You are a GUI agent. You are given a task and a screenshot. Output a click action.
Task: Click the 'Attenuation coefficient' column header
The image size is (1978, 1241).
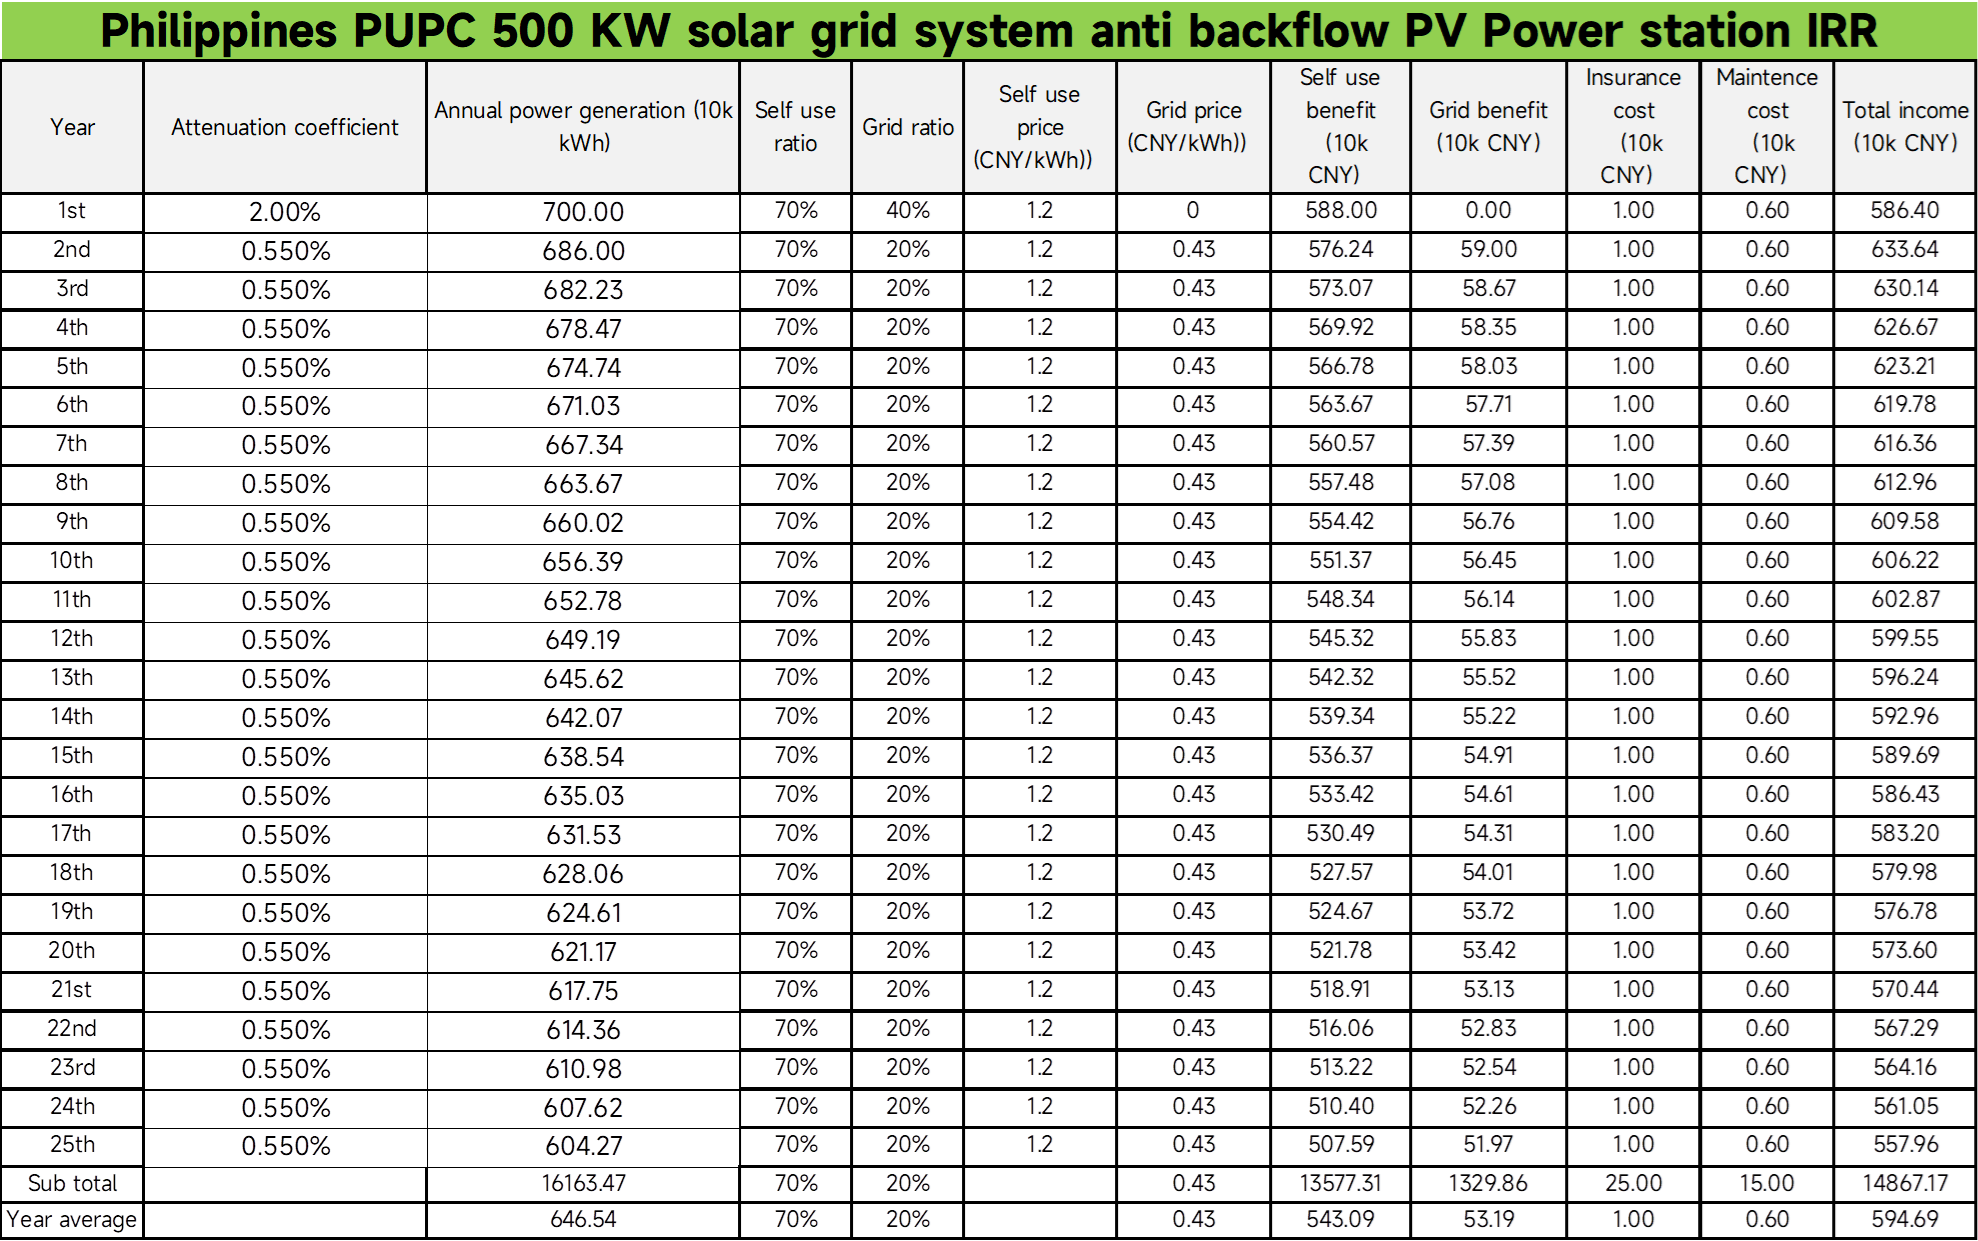pos(285,127)
